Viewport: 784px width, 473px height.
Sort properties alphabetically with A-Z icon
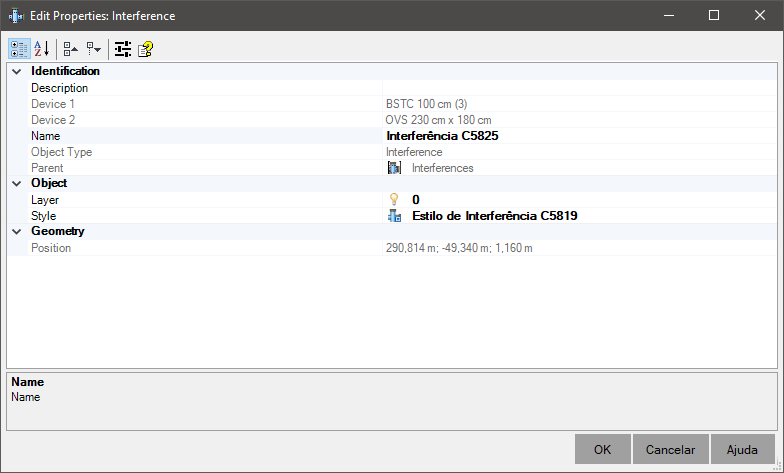pyautogui.click(x=42, y=49)
